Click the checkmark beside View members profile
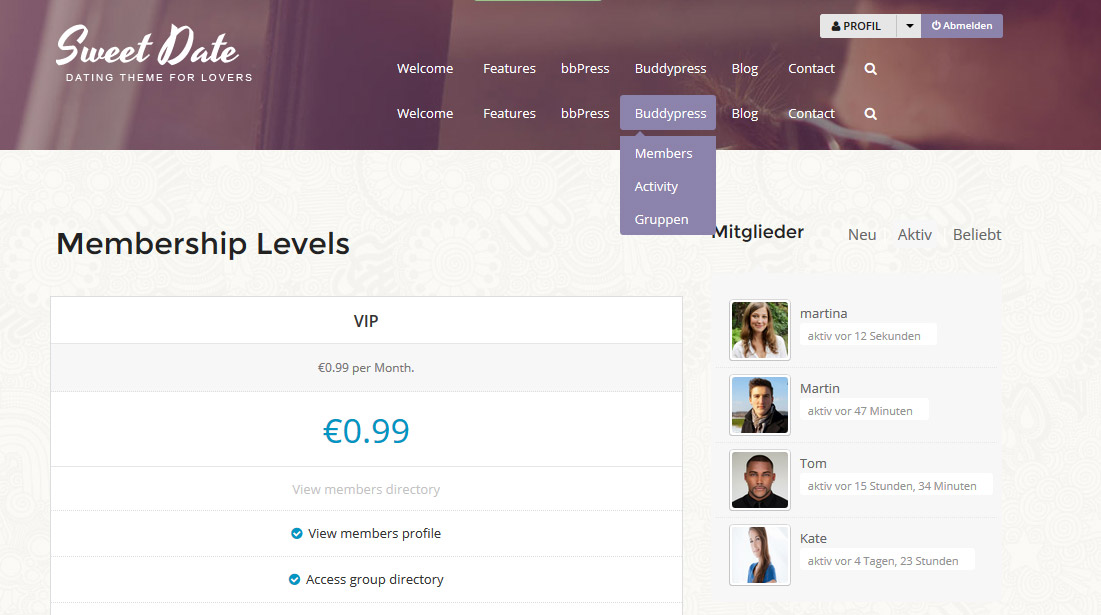This screenshot has height=615, width=1101. click(x=296, y=534)
